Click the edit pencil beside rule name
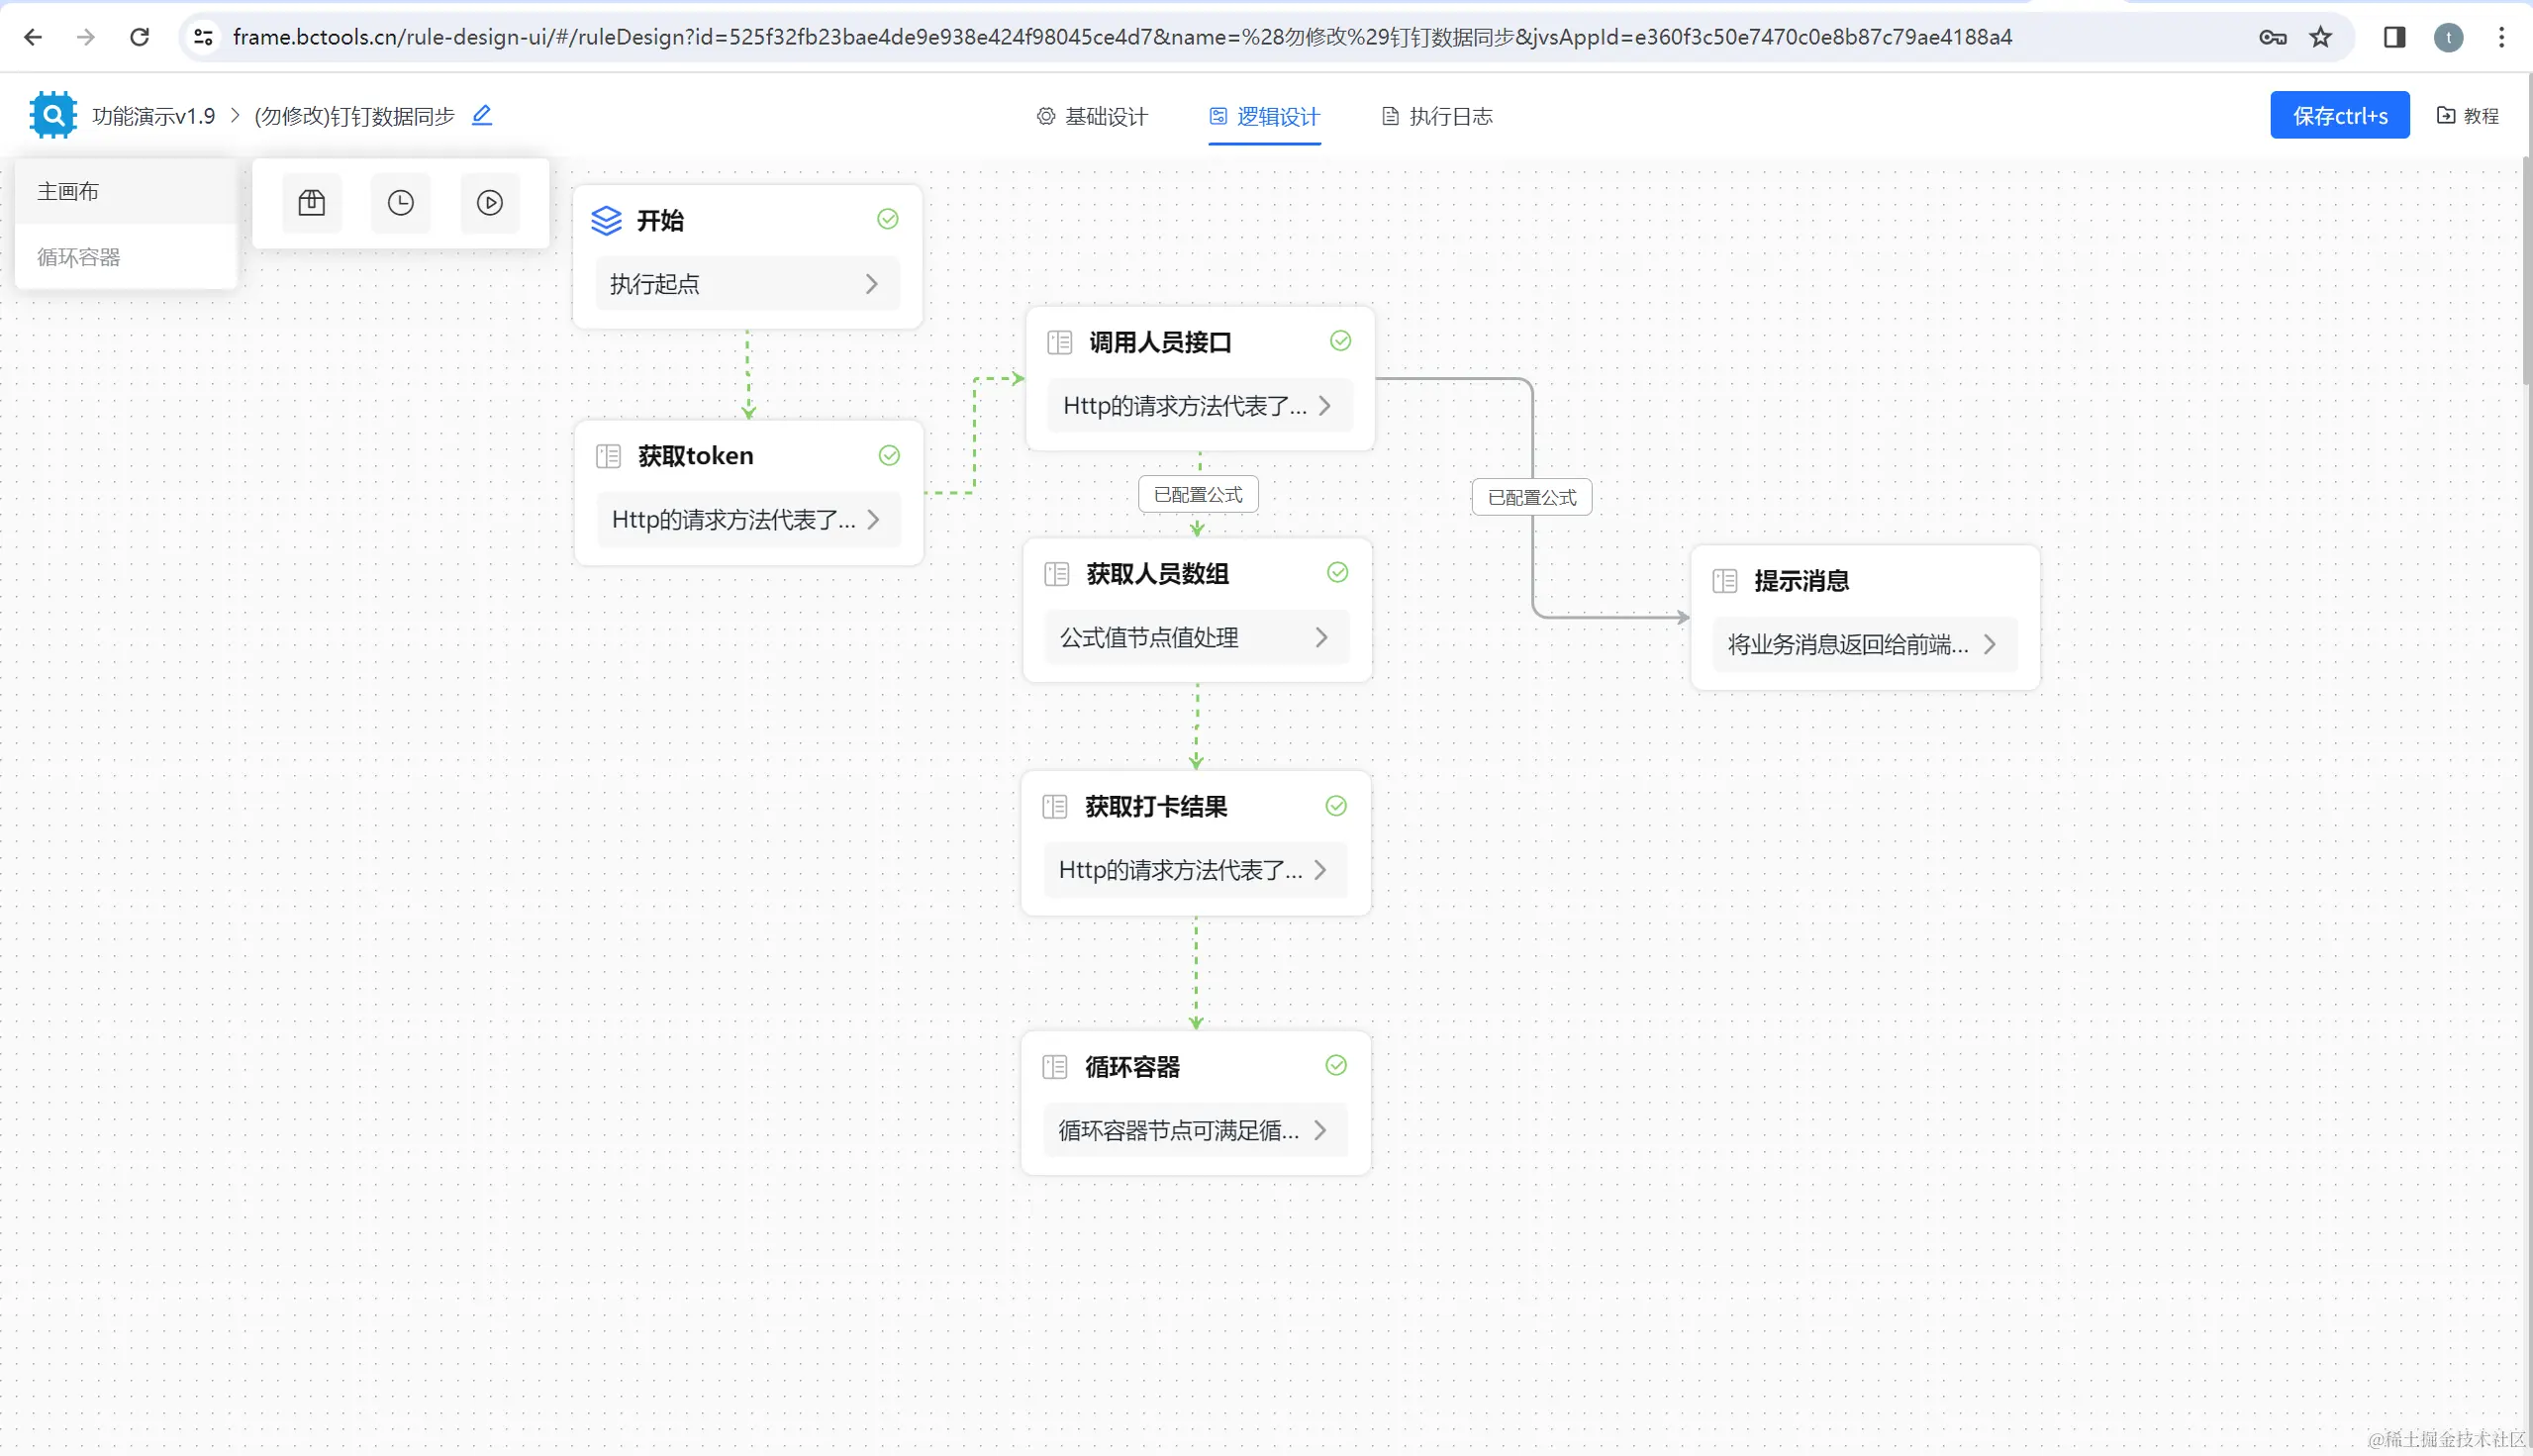 [482, 115]
